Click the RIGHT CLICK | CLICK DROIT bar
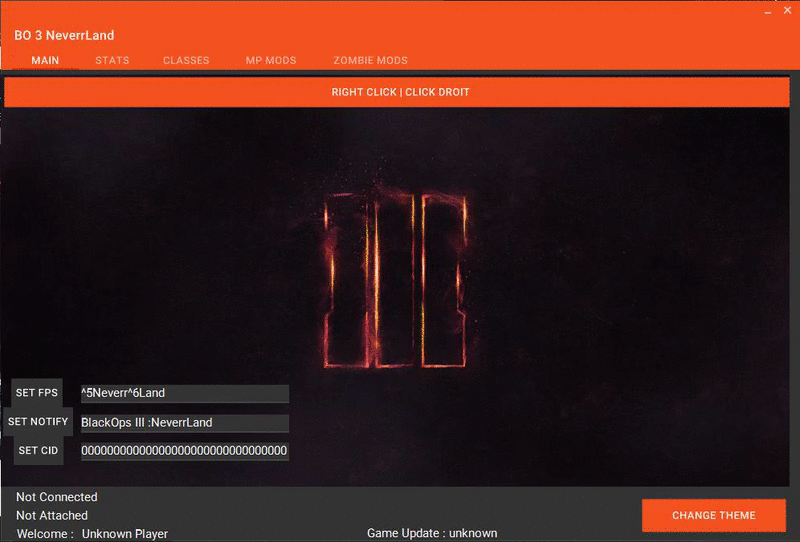The height and width of the screenshot is (542, 800). point(397,92)
